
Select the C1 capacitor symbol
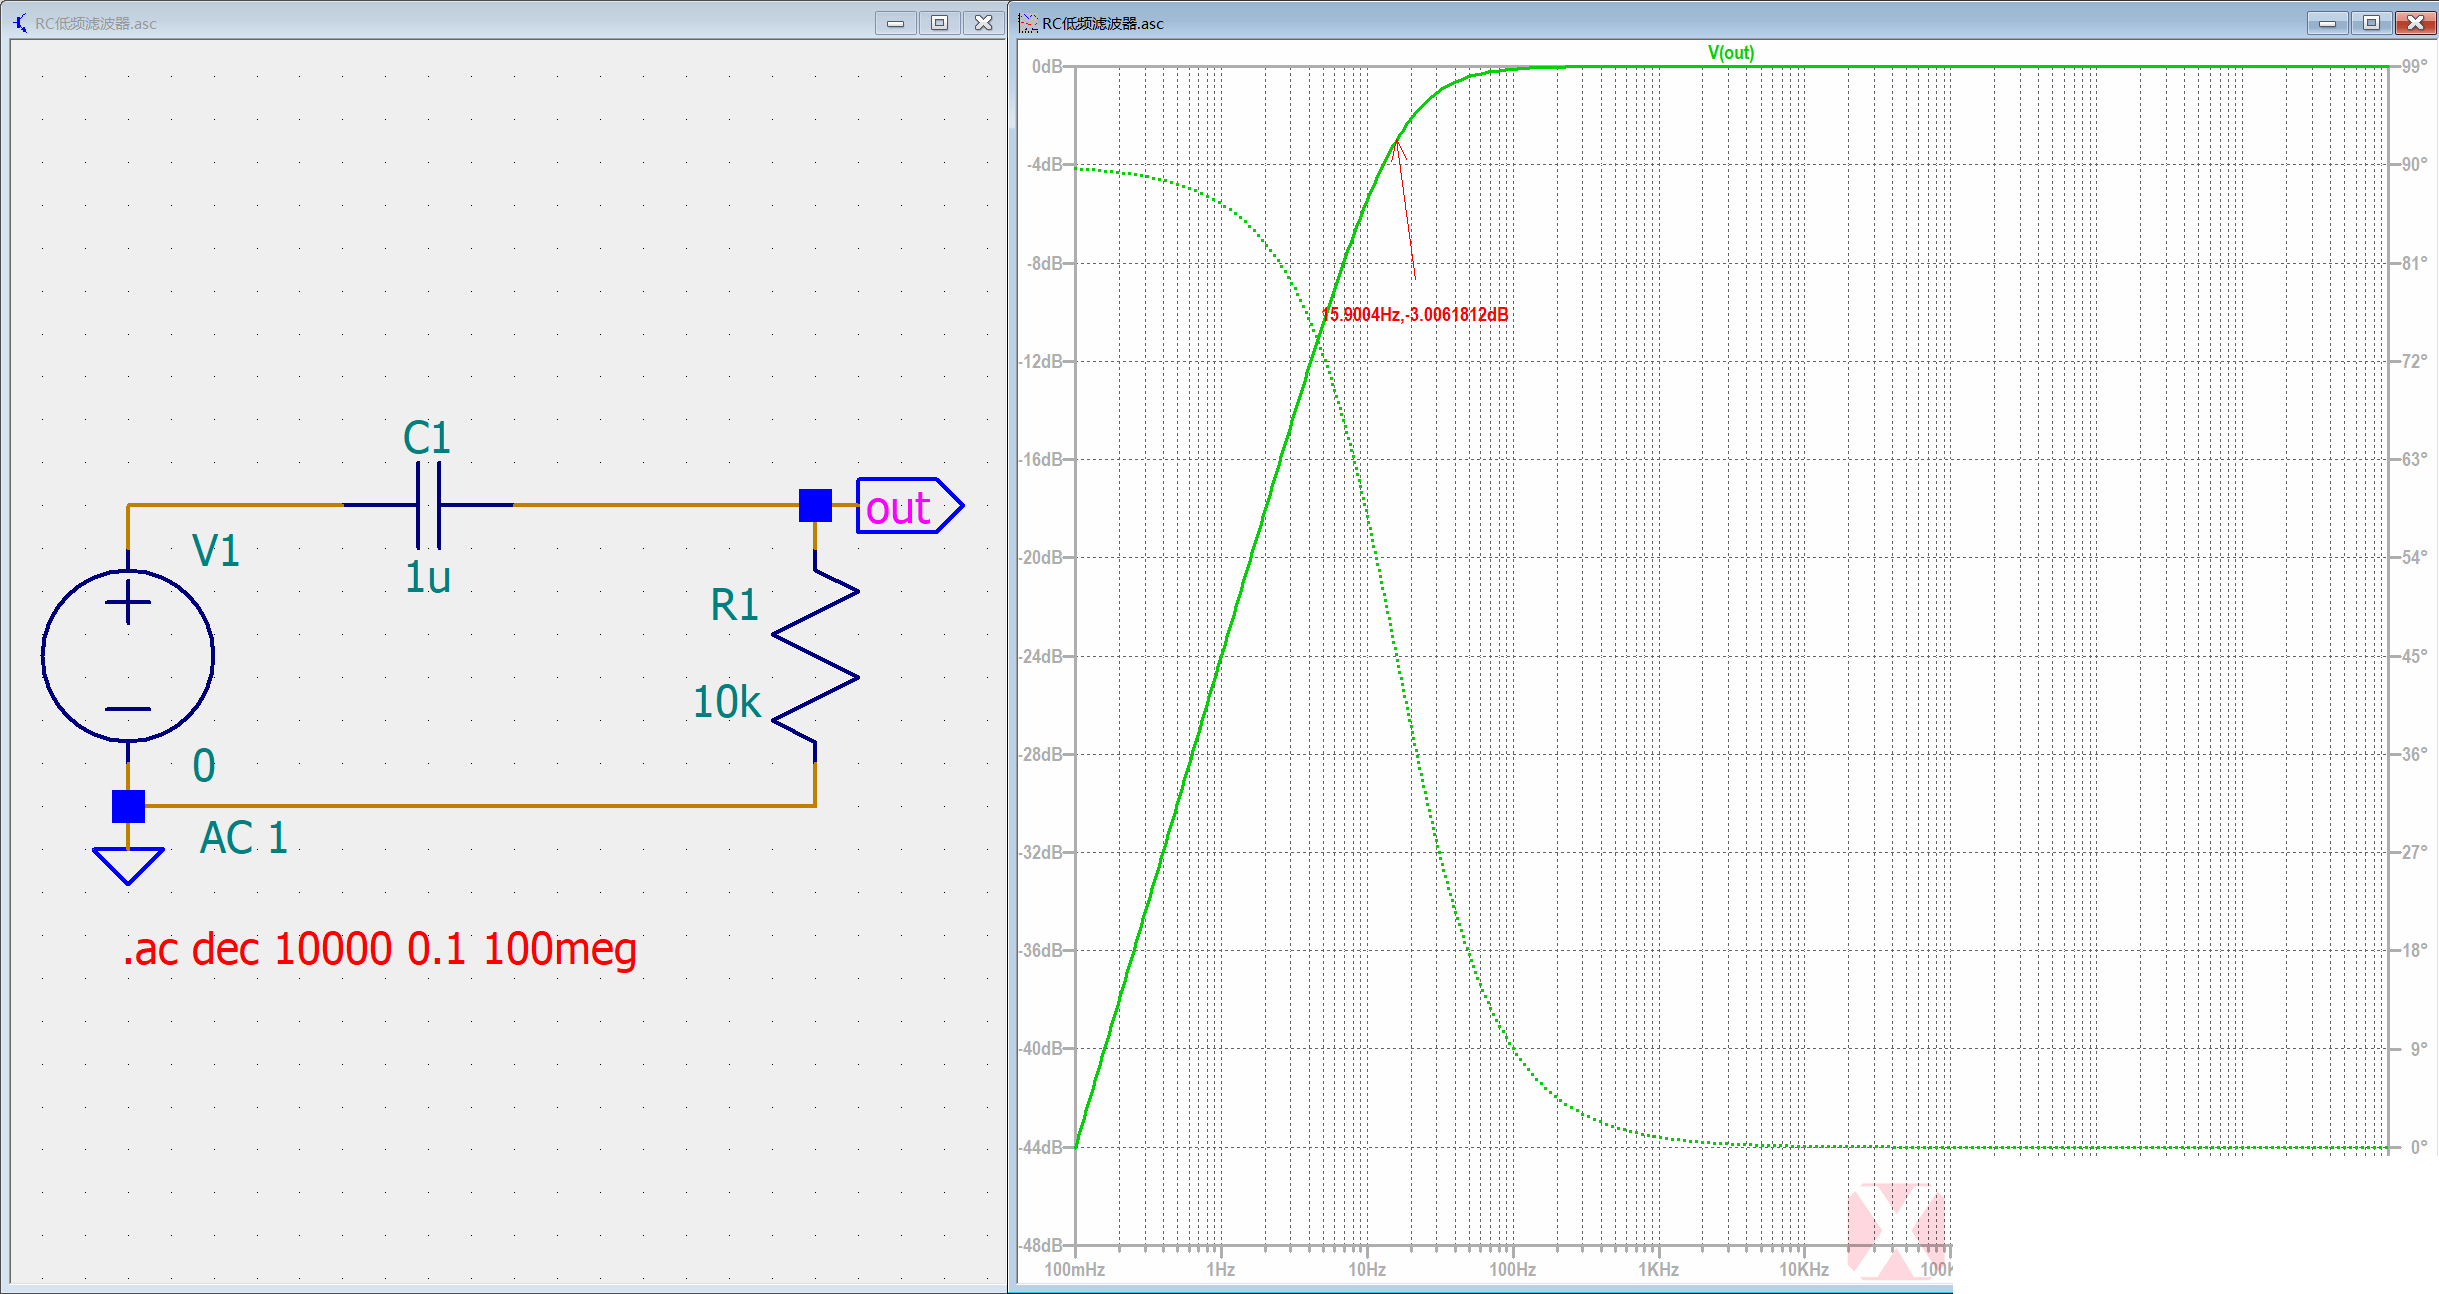pyautogui.click(x=428, y=505)
